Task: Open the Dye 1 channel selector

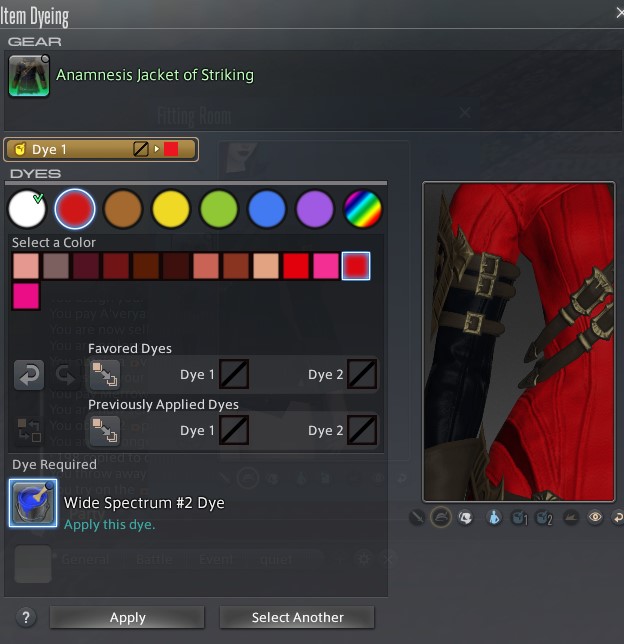Action: [101, 150]
